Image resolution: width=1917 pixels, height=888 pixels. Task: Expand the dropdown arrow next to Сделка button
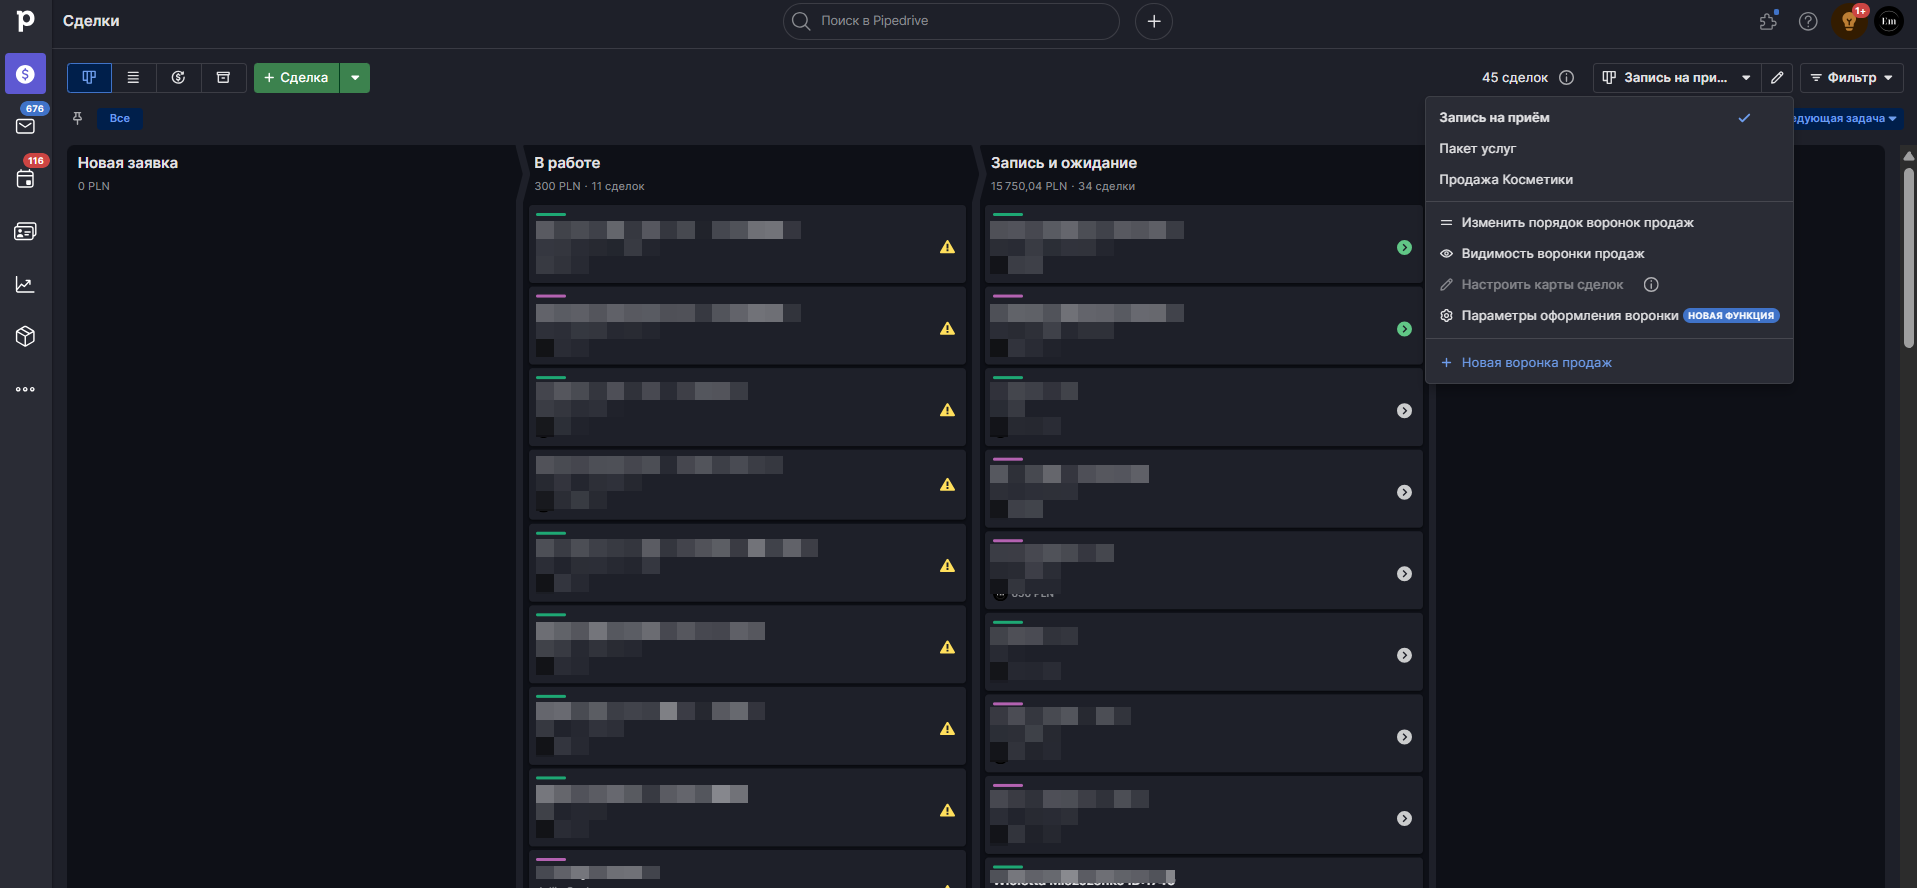point(355,78)
